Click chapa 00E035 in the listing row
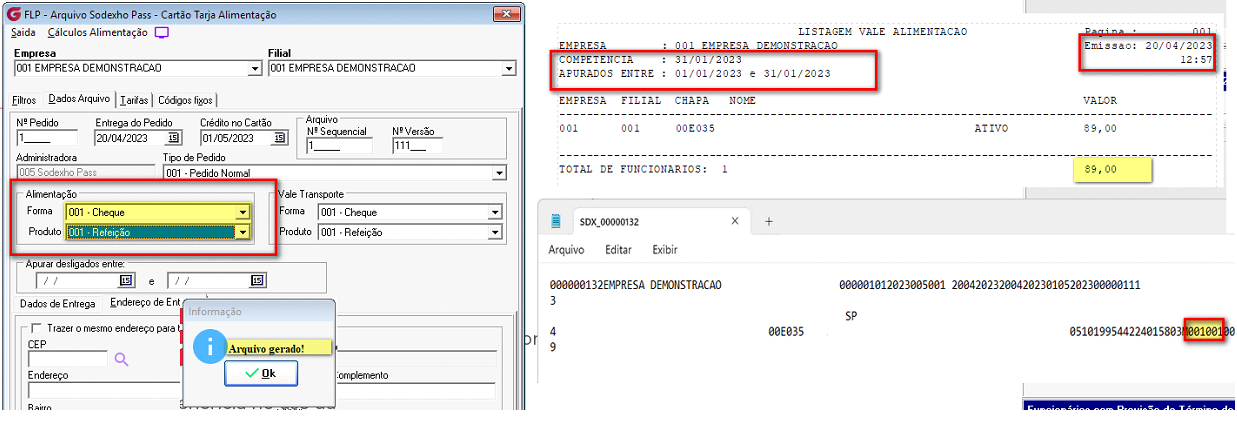The width and height of the screenshot is (1237, 426). click(x=696, y=128)
